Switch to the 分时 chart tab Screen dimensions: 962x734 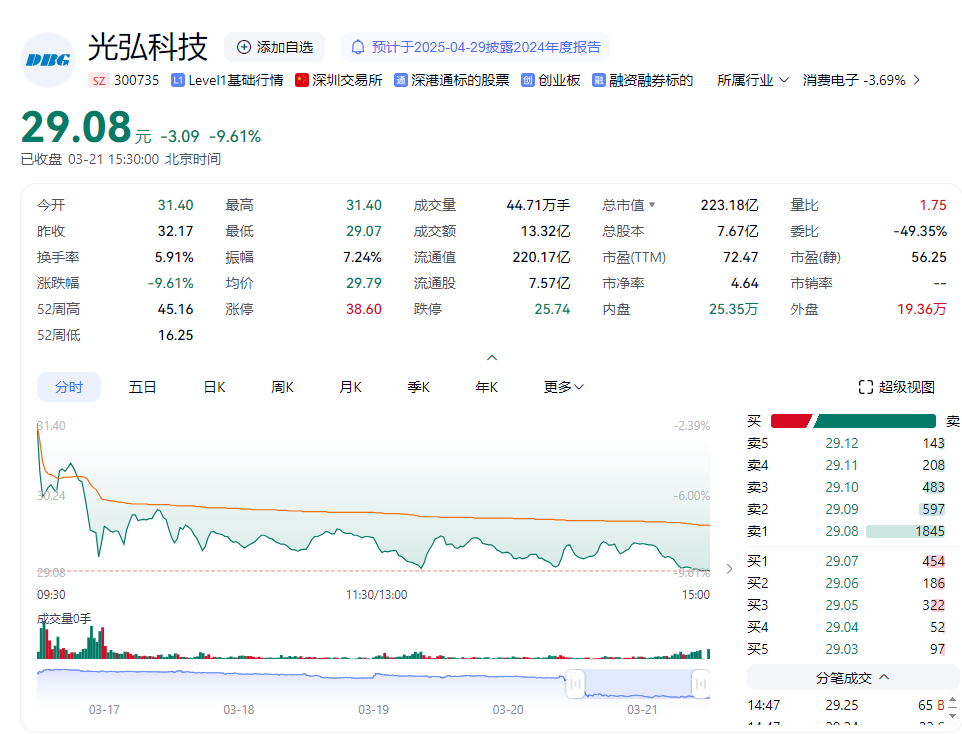(69, 387)
